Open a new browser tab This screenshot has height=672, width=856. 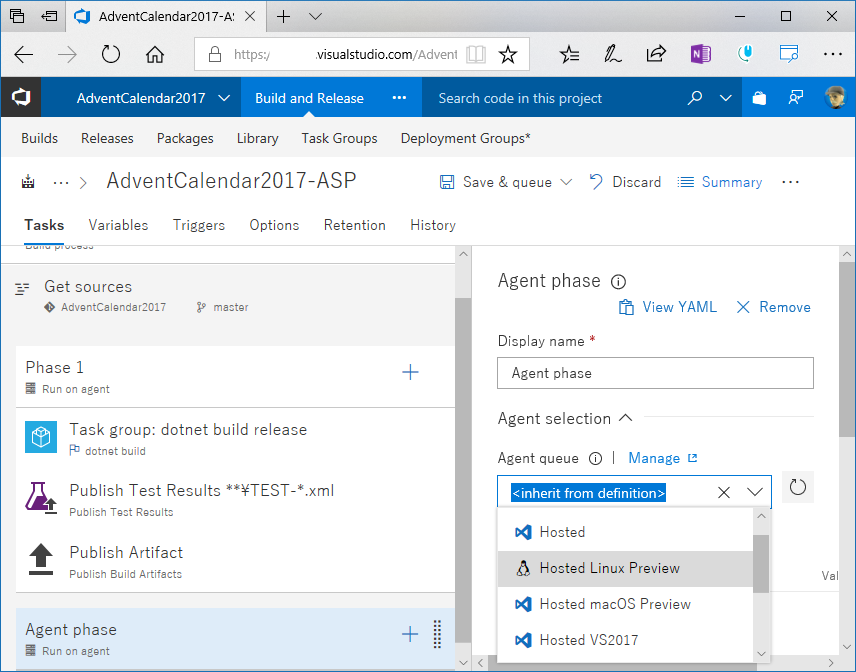283,16
